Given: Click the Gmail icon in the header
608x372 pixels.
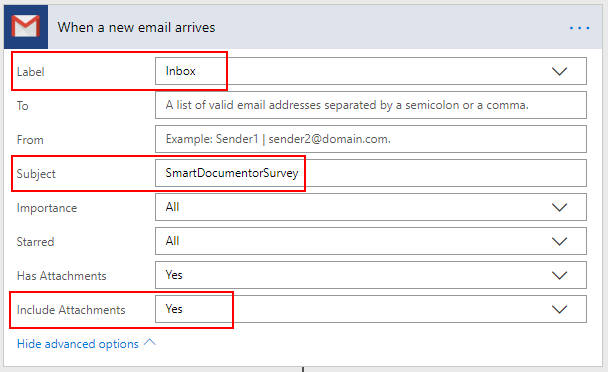Looking at the screenshot, I should coord(26,27).
